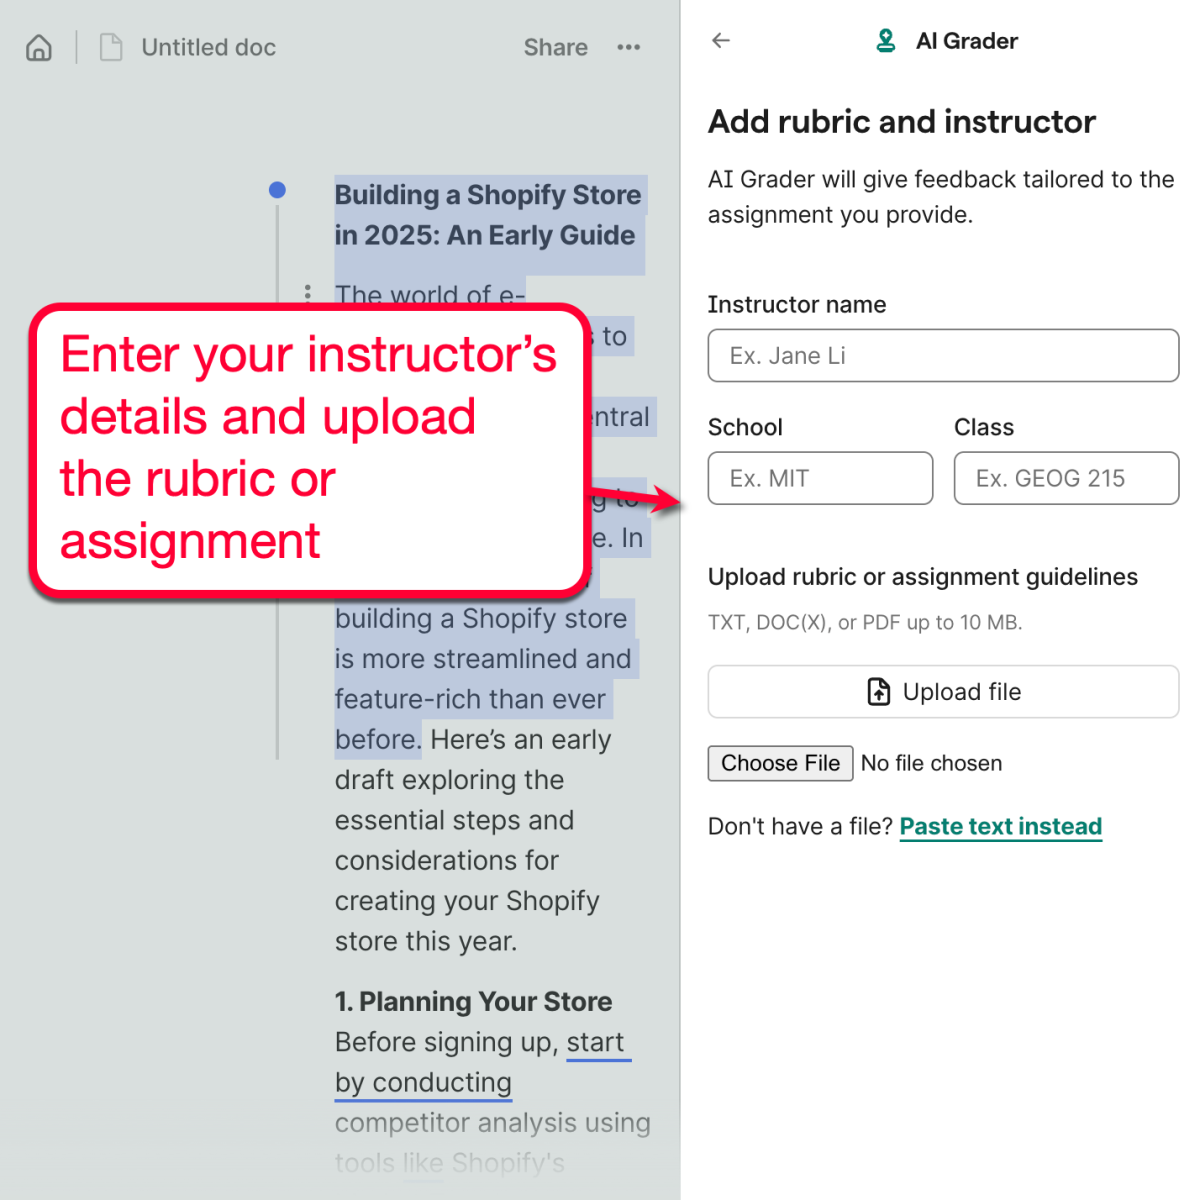This screenshot has height=1200, width=1200.
Task: Click the Class input field labeled Ex. GEOG 215
Action: pos(1066,478)
